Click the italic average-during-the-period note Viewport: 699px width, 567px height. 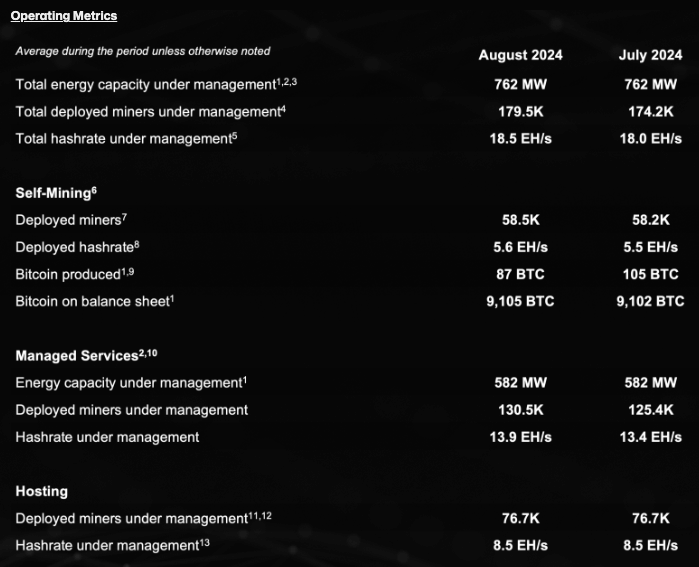coord(142,51)
